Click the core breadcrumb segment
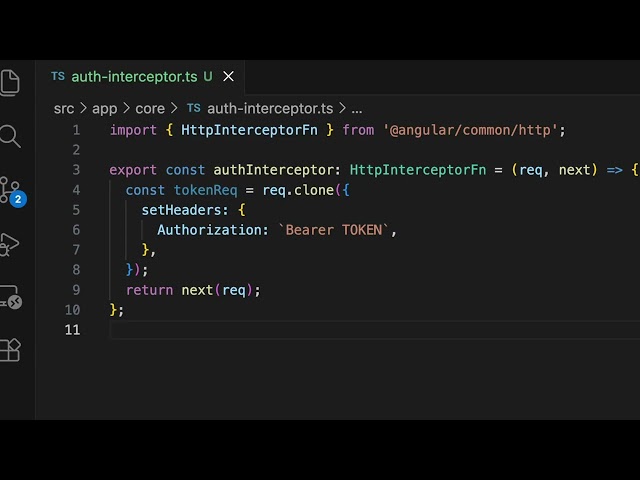The width and height of the screenshot is (640, 480). [x=150, y=109]
